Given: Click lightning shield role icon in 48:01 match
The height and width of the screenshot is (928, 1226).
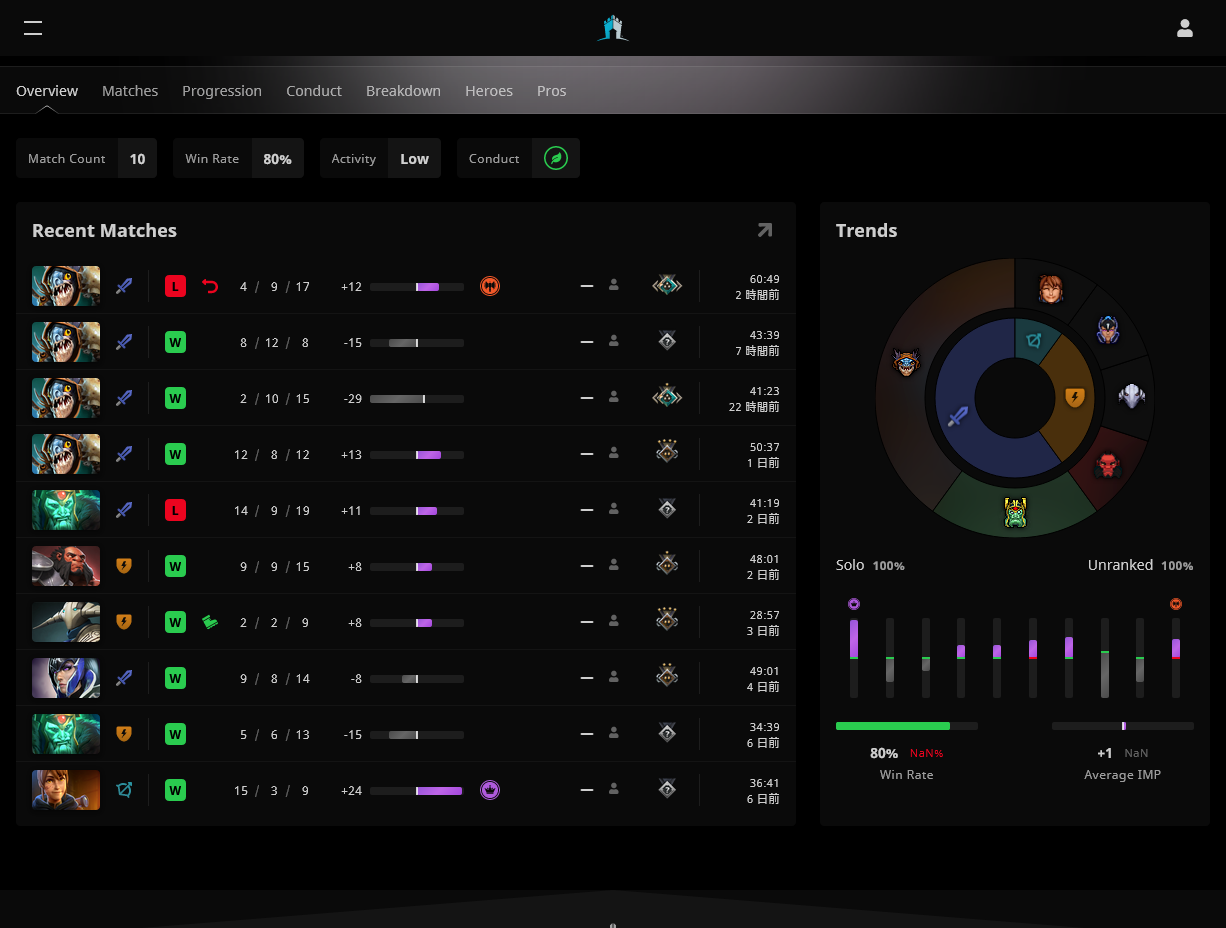Looking at the screenshot, I should click(x=124, y=566).
